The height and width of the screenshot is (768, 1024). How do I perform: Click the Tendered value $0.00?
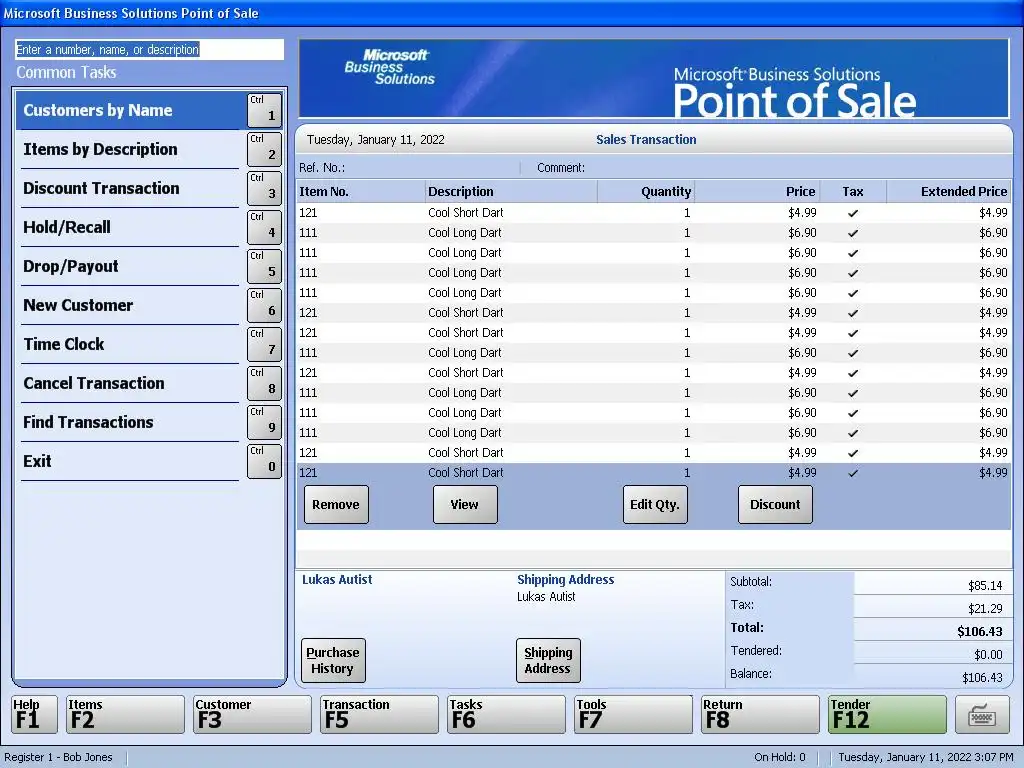point(988,654)
